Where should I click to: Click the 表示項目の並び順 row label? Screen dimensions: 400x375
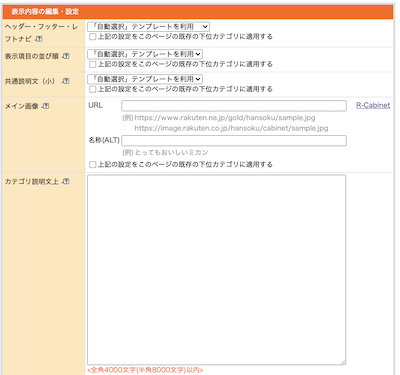point(32,56)
